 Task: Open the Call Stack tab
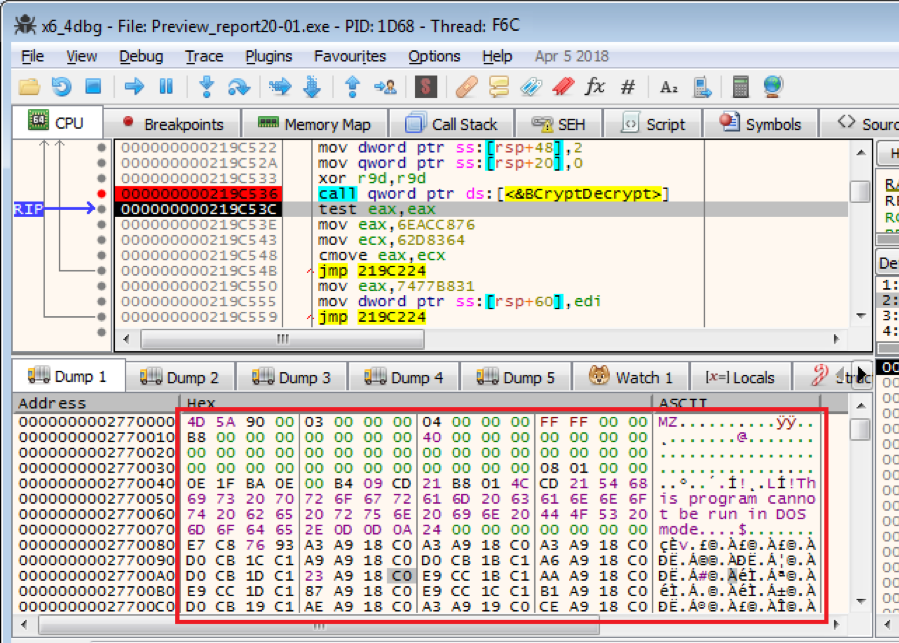(451, 124)
